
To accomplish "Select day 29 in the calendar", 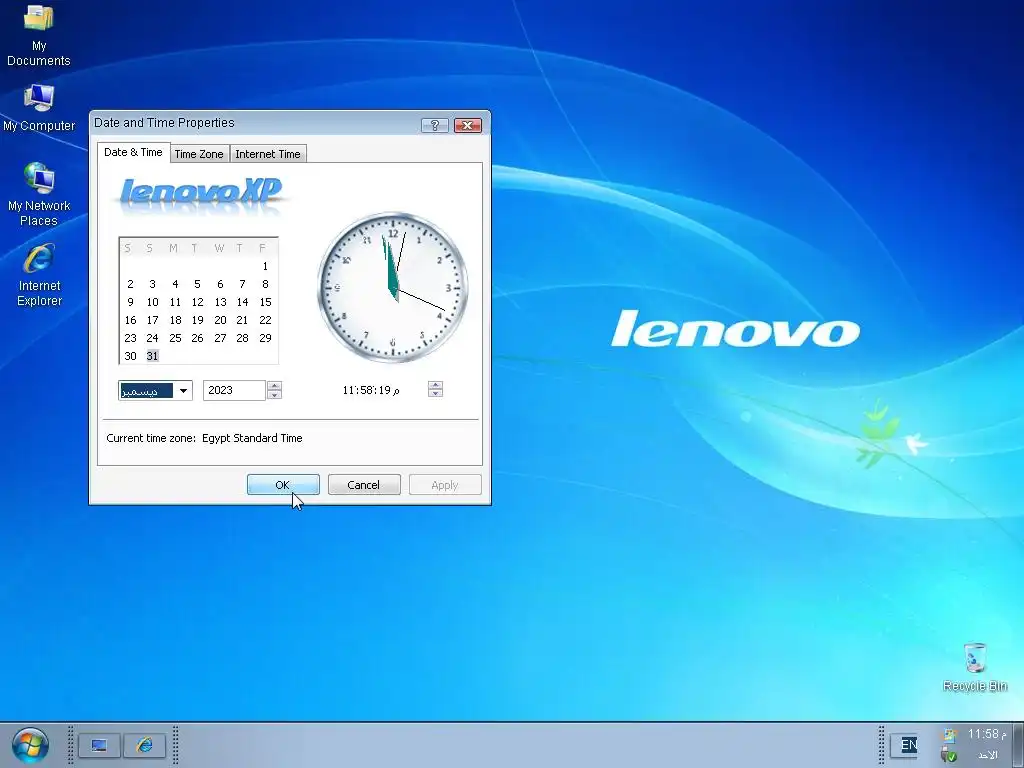I will [265, 338].
